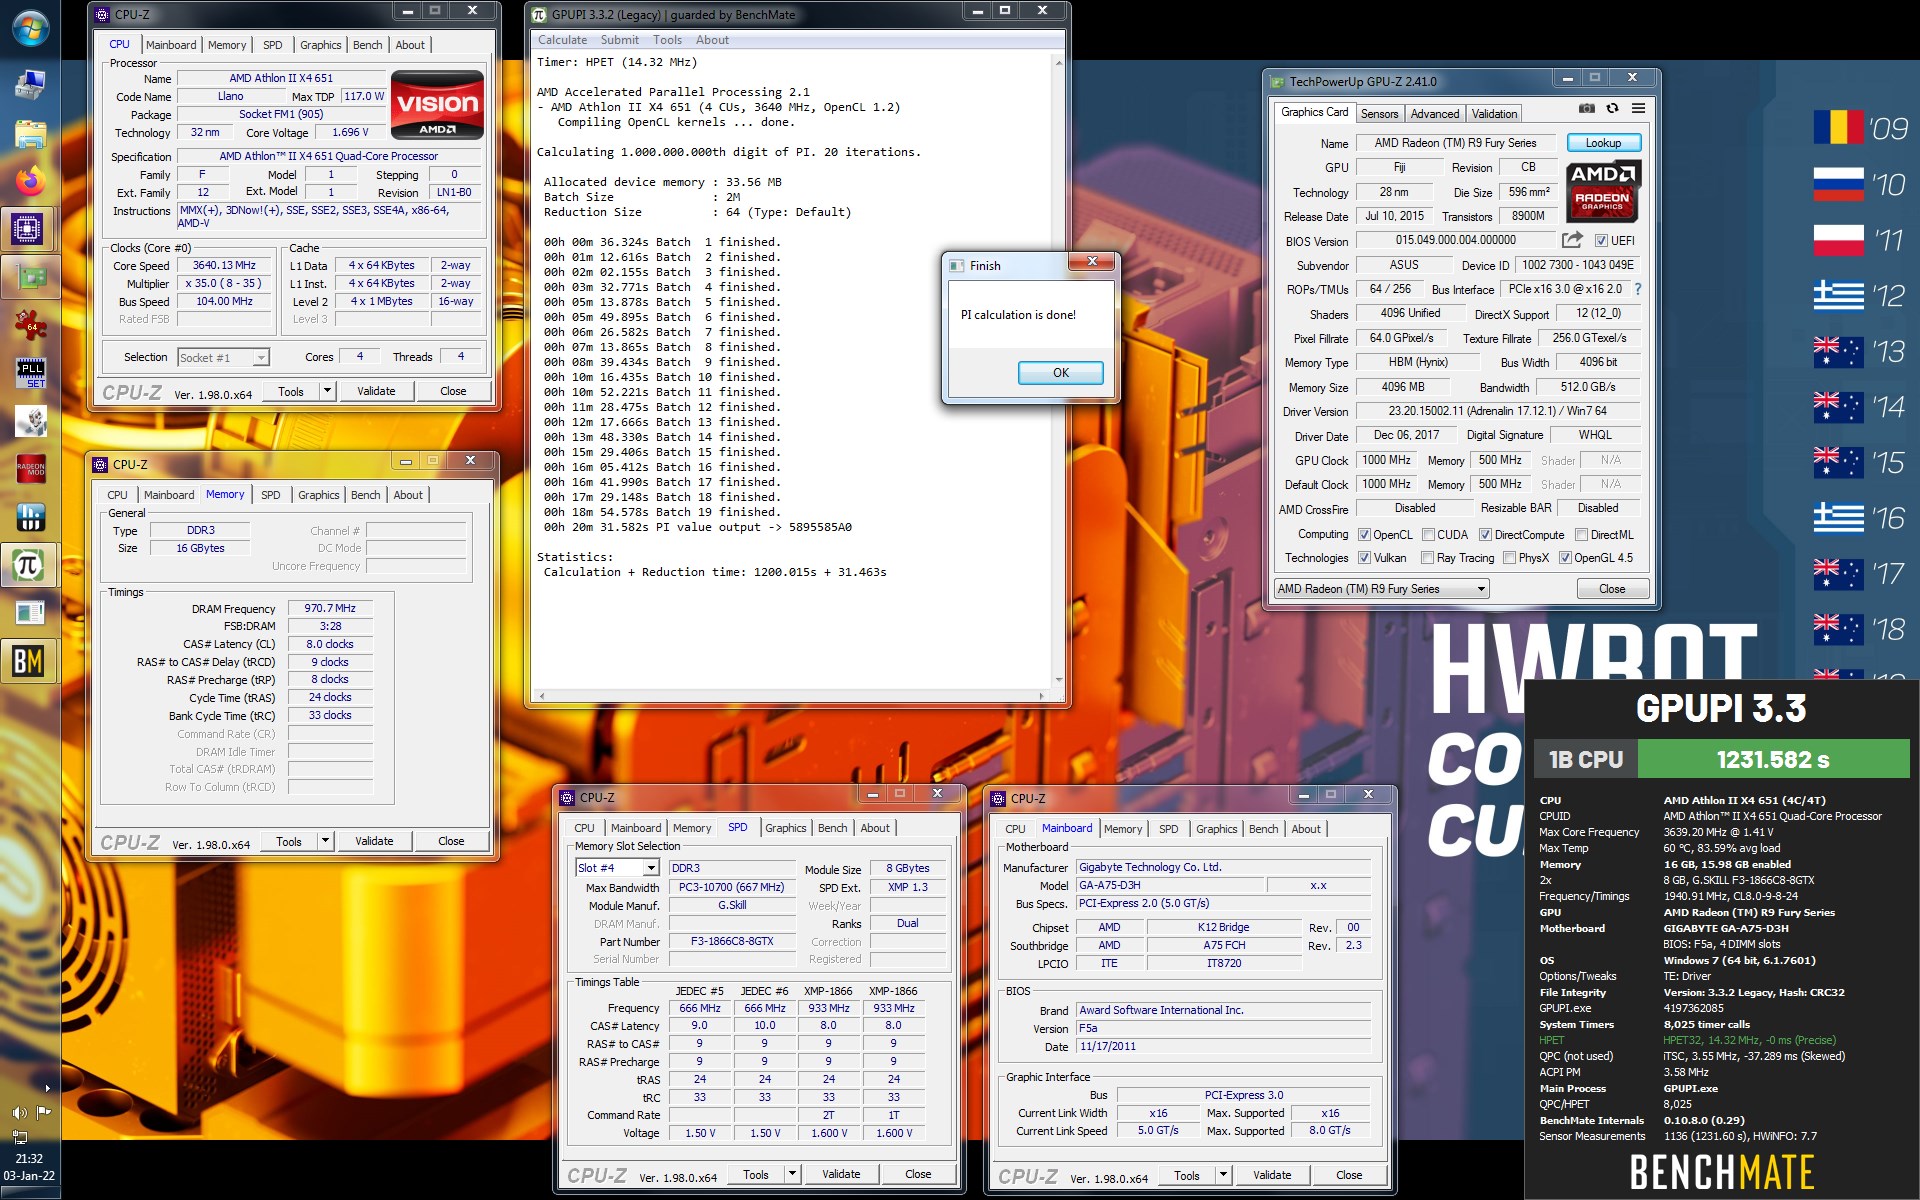Open the red puzzle piece 64 taskbar icon
Image resolution: width=1920 pixels, height=1200 pixels.
pyautogui.click(x=30, y=325)
